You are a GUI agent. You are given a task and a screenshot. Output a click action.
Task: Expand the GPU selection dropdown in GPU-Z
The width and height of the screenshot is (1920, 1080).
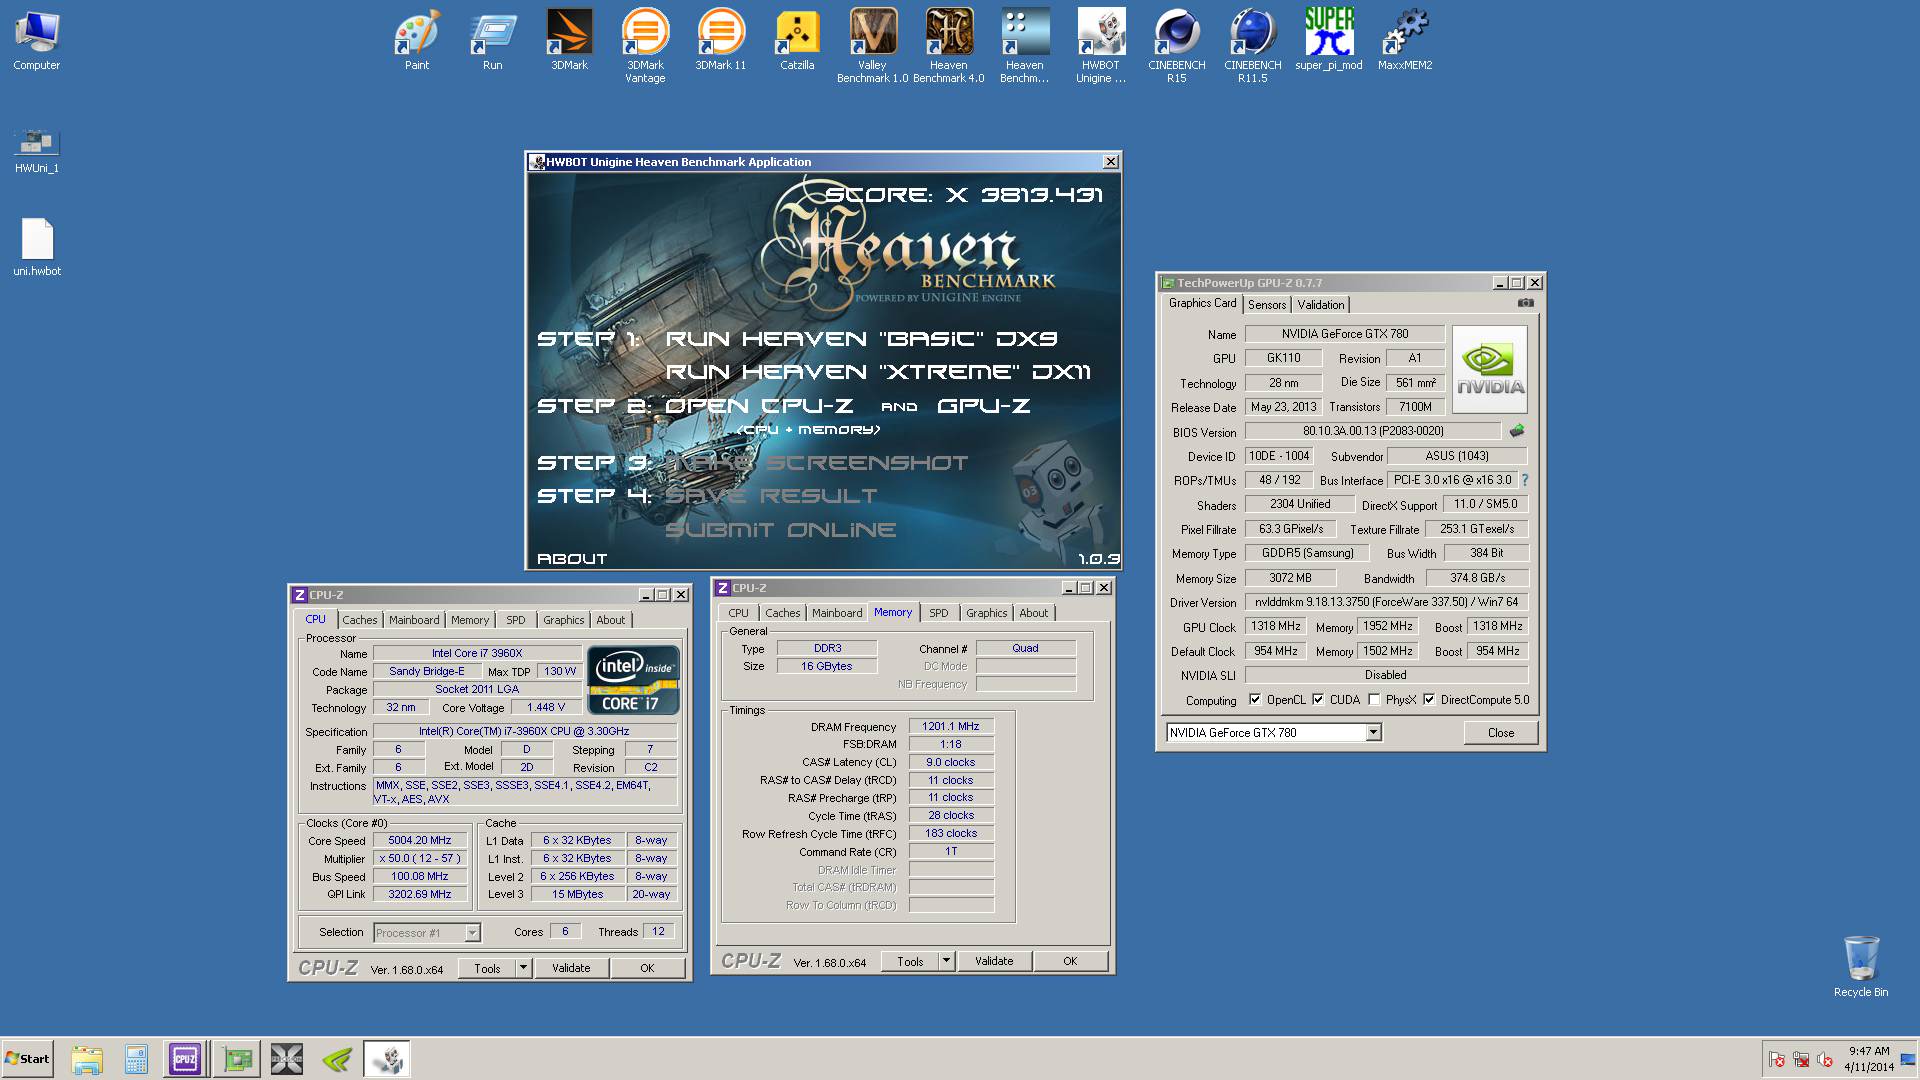tap(1373, 733)
